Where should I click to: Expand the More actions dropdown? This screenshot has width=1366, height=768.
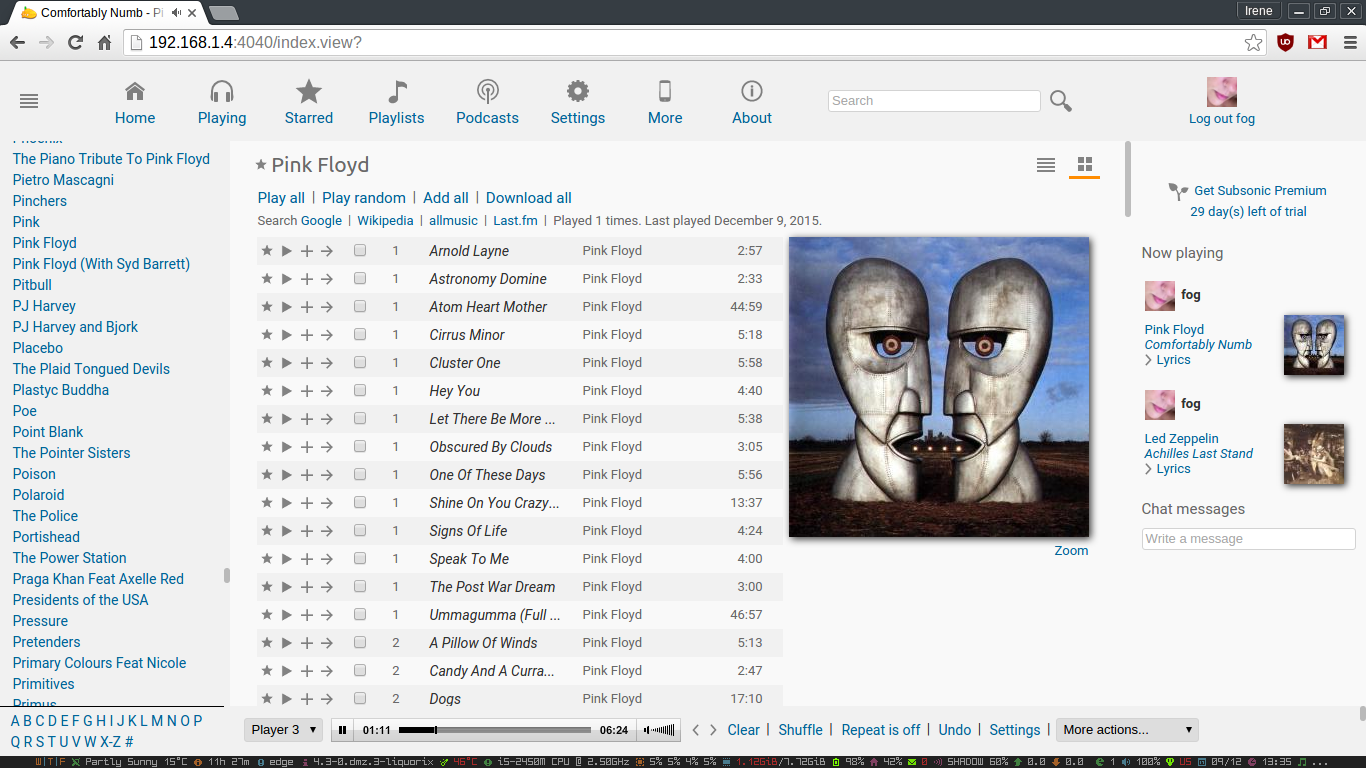[x=1127, y=730]
